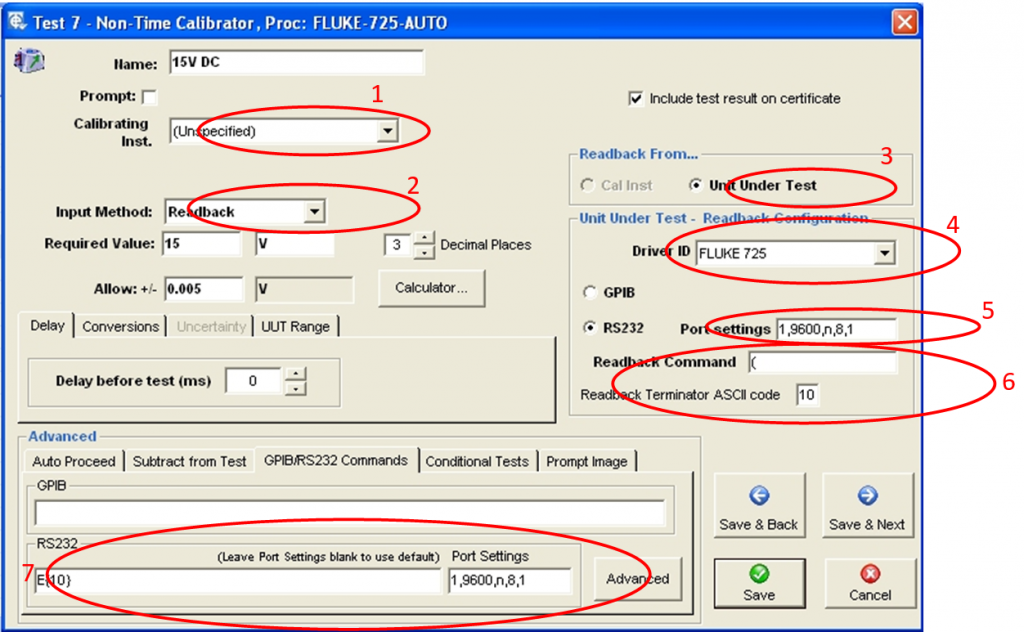Viewport: 1024px width, 632px height.
Task: Increase the Decimal Places value
Action: click(424, 238)
